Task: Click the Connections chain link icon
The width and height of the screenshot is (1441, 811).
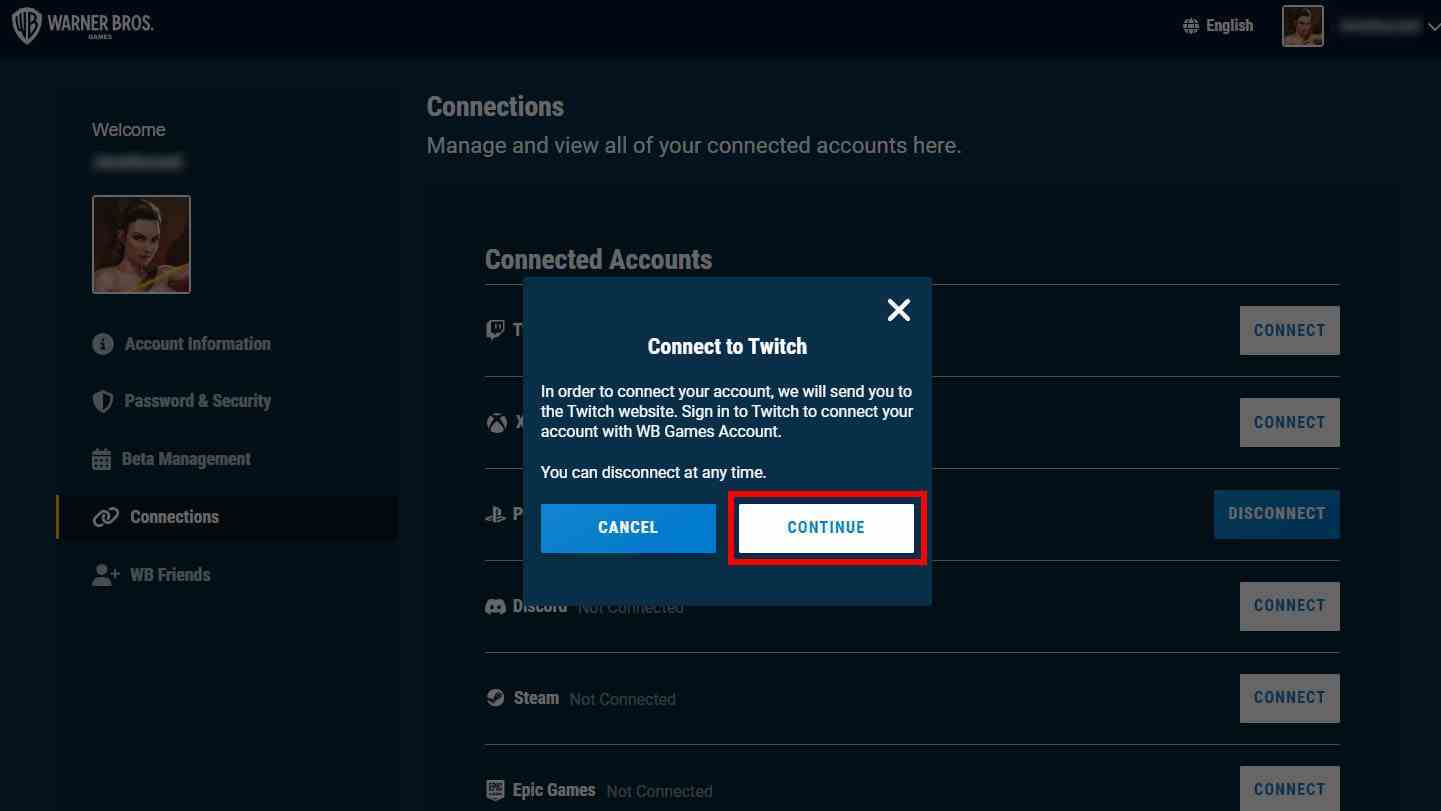Action: (x=105, y=517)
